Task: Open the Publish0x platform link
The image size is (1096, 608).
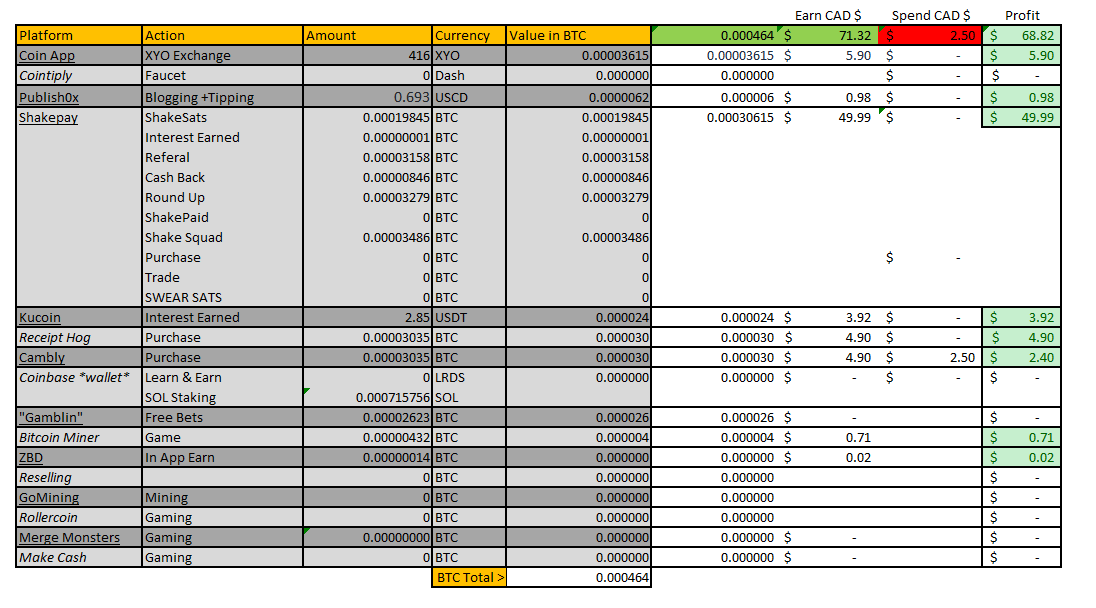Action: pyautogui.click(x=49, y=98)
